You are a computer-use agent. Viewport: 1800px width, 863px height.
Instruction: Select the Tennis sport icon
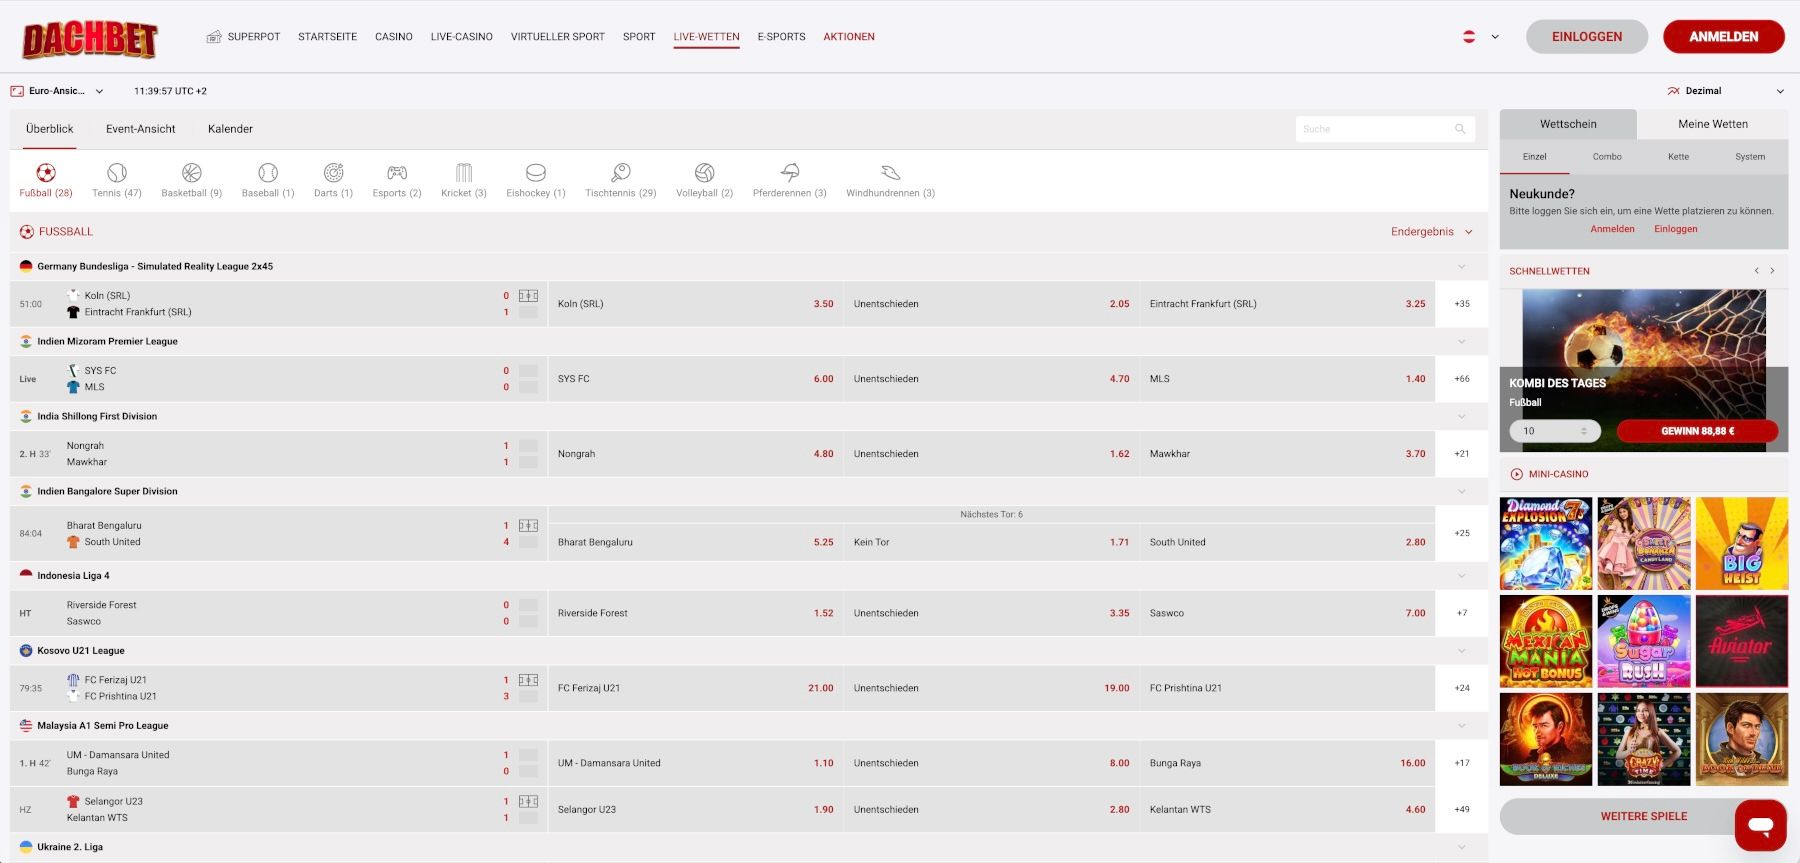[x=117, y=174]
